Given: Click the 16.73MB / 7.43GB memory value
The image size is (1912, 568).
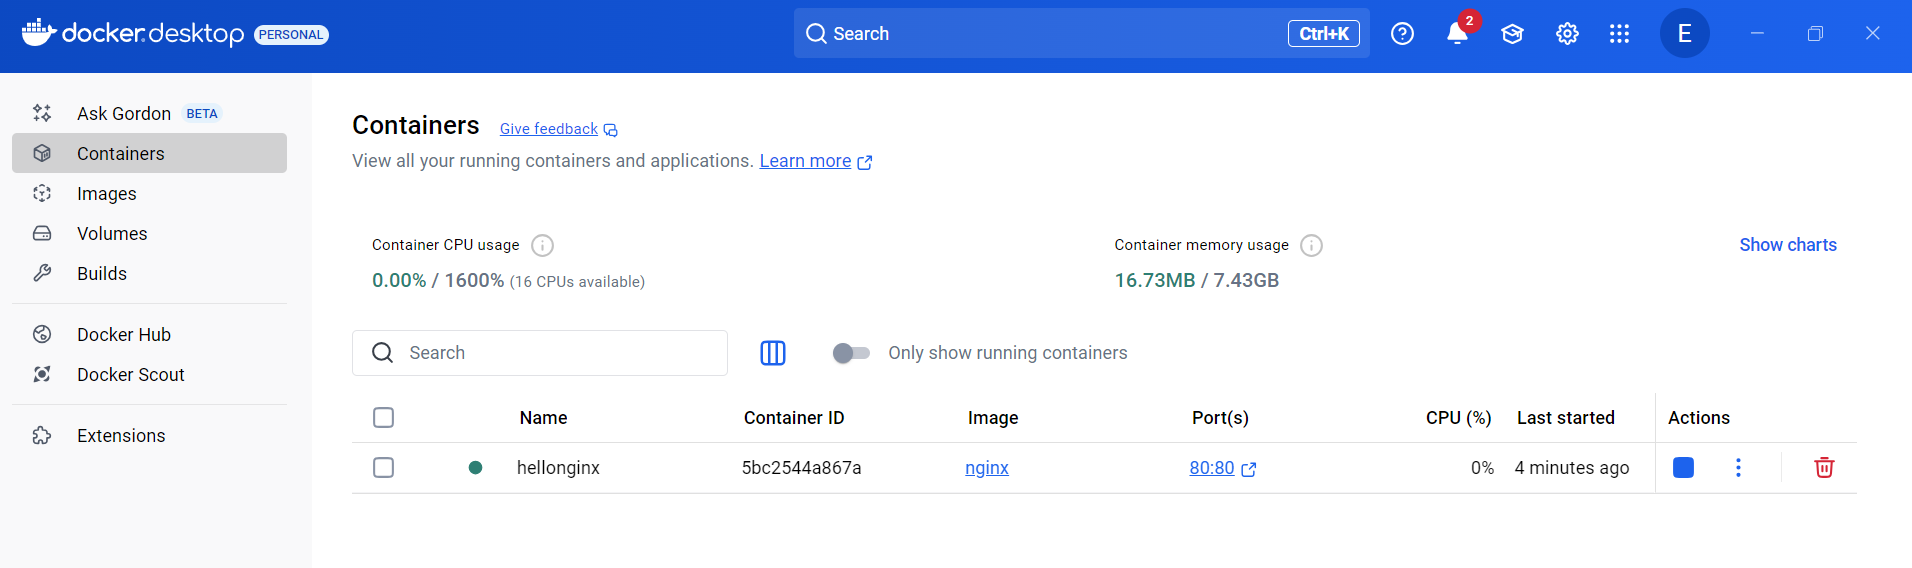Looking at the screenshot, I should [x=1197, y=281].
